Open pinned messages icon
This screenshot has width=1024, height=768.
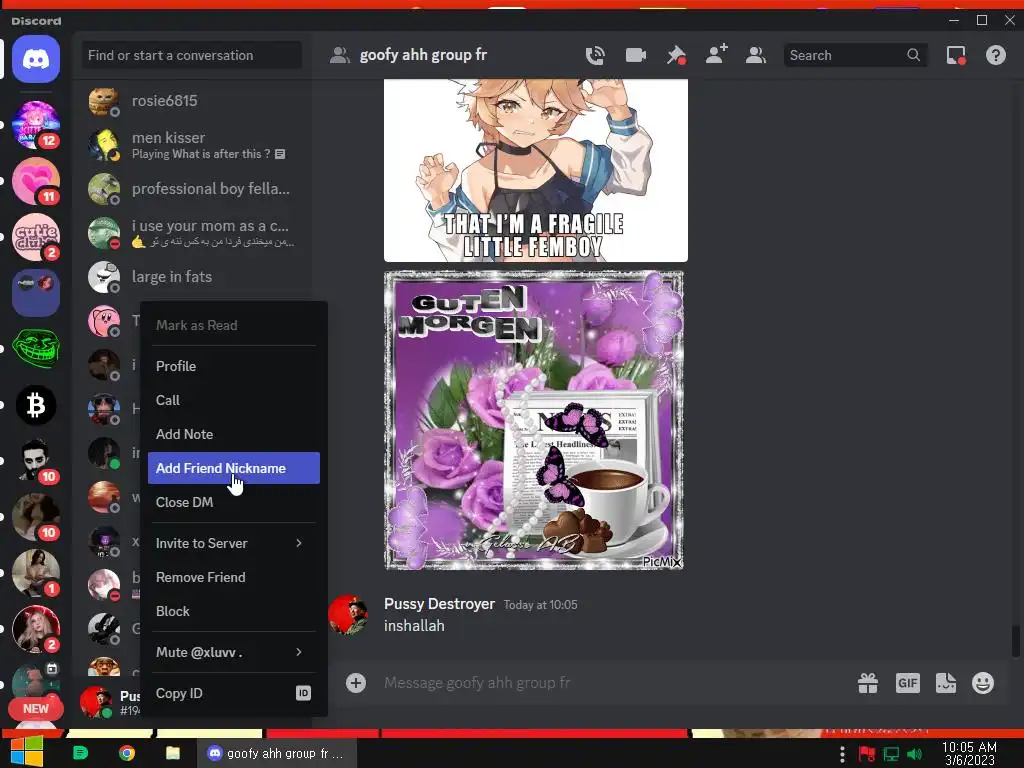(676, 56)
